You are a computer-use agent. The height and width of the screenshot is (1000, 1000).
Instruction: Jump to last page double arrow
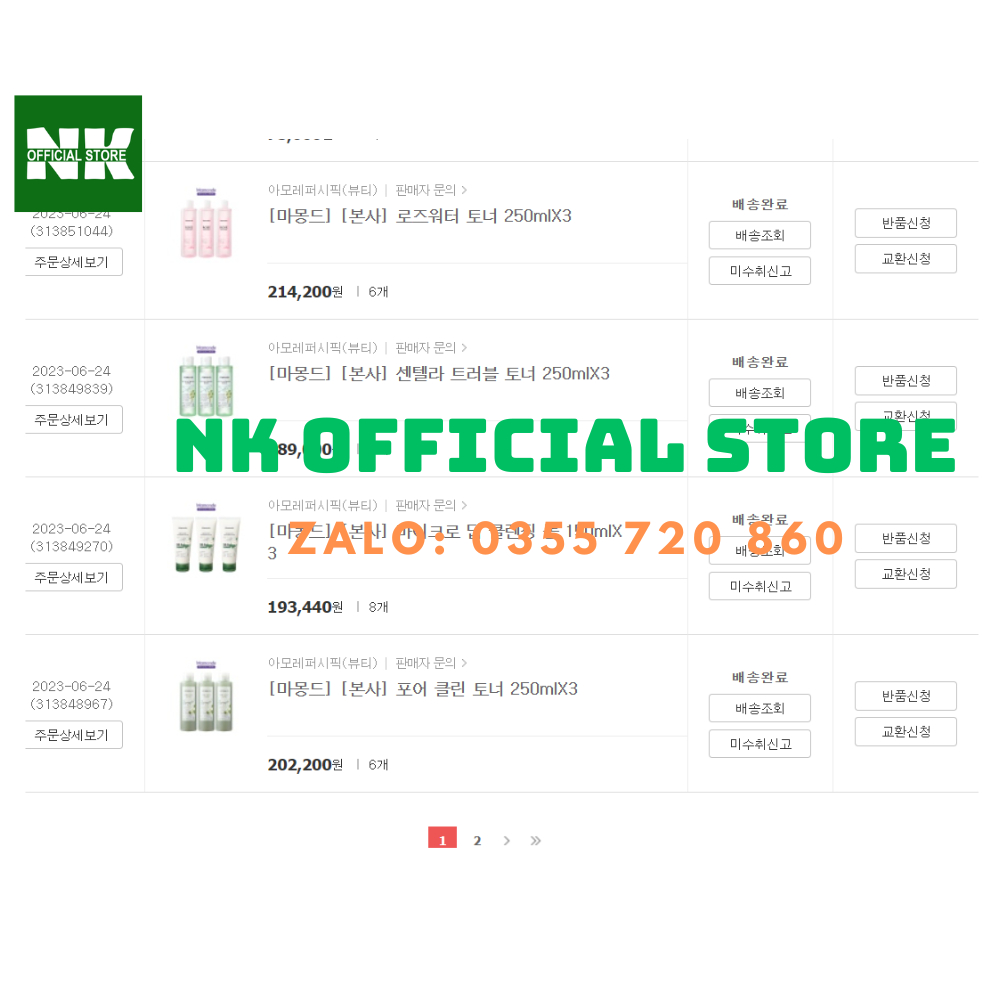[536, 841]
